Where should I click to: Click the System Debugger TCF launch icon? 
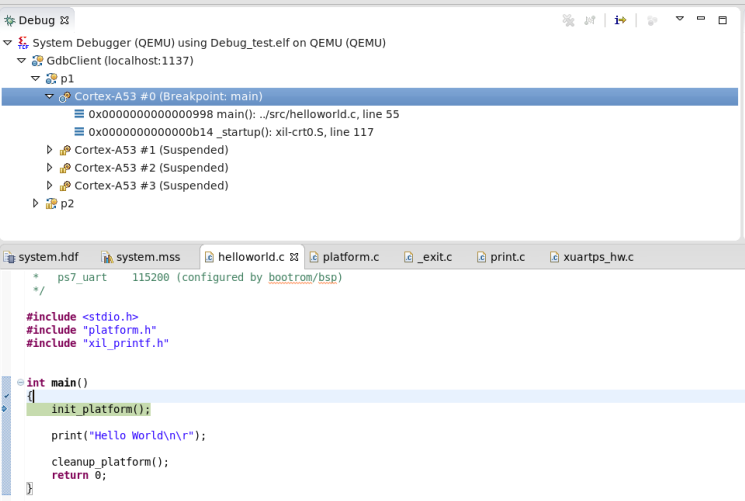pyautogui.click(x=23, y=43)
